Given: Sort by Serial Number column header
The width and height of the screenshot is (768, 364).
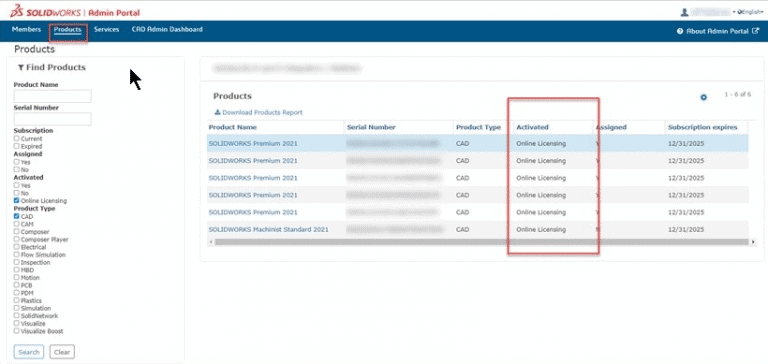Looking at the screenshot, I should [x=371, y=127].
